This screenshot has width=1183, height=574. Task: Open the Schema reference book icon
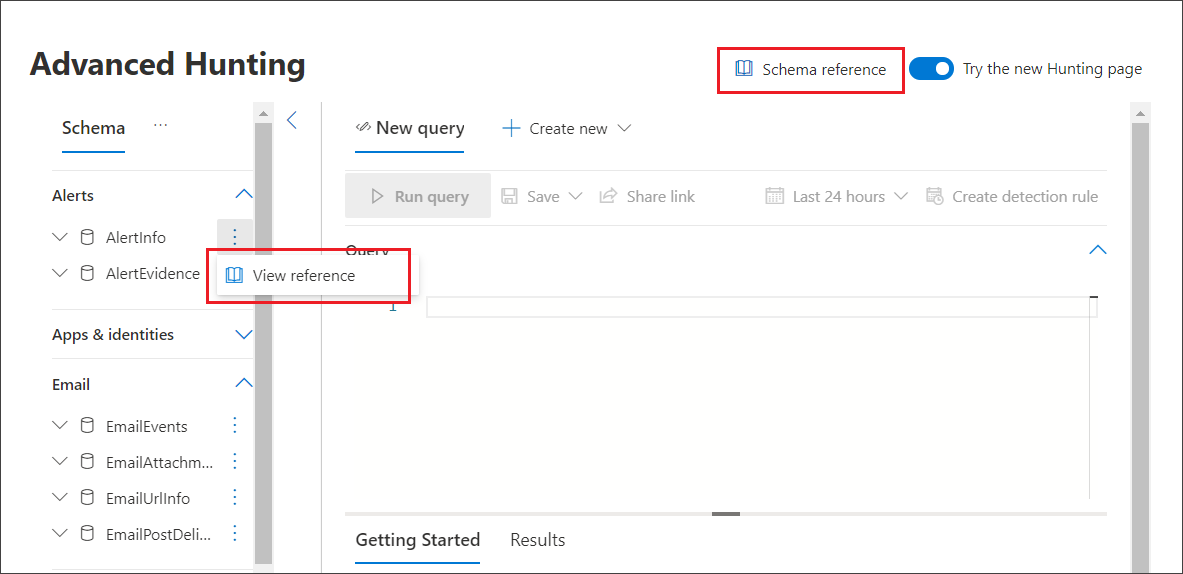point(743,69)
